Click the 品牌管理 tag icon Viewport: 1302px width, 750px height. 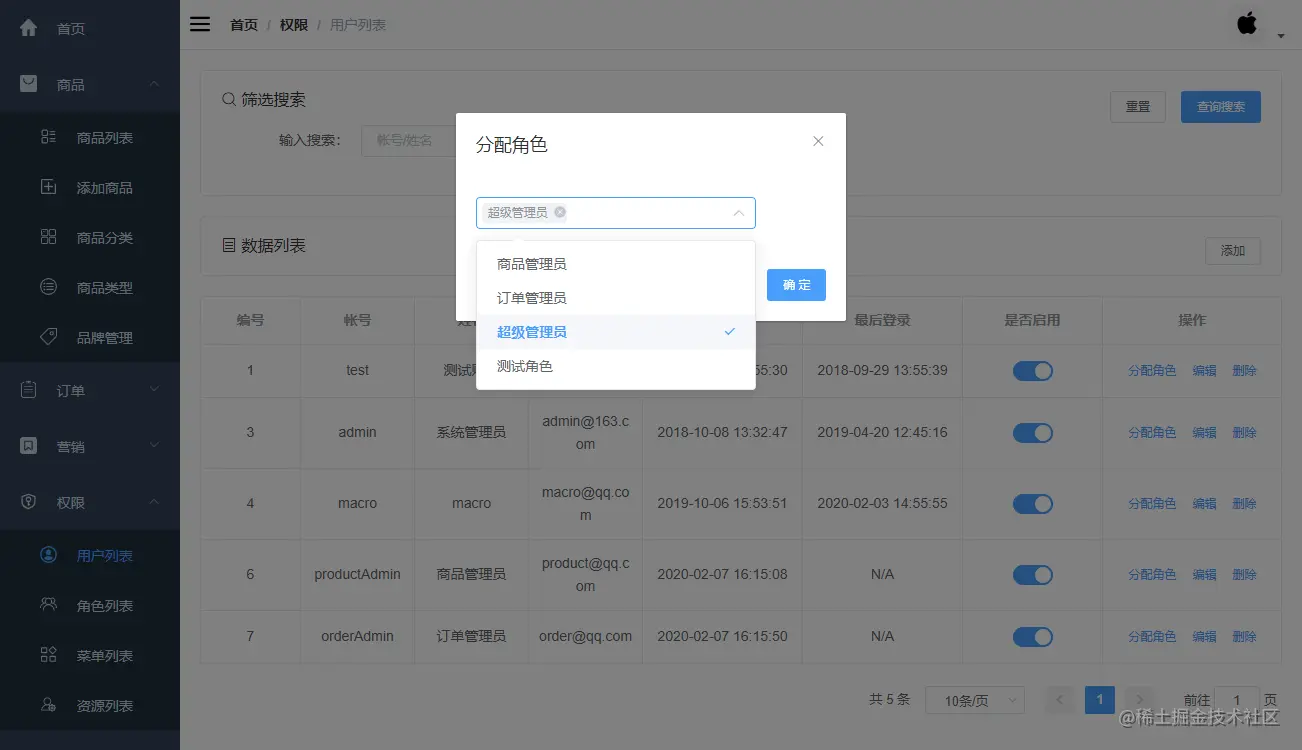point(48,337)
